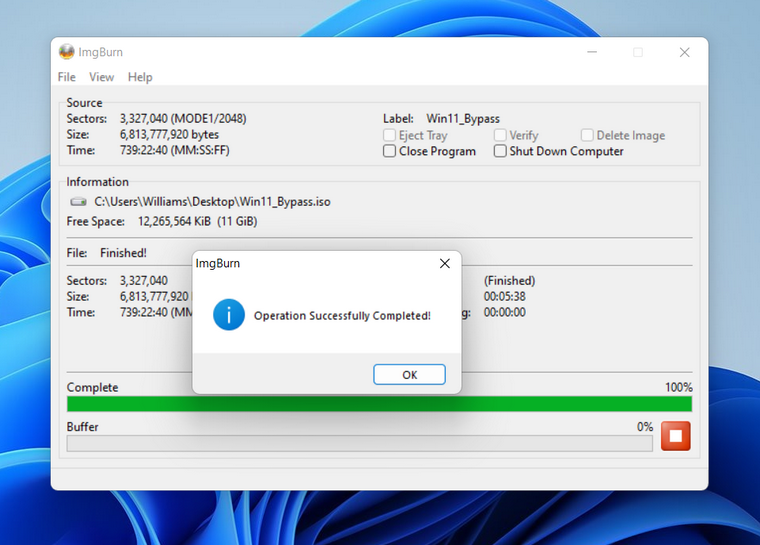
Task: Click the green Complete progress bar
Action: click(x=379, y=404)
